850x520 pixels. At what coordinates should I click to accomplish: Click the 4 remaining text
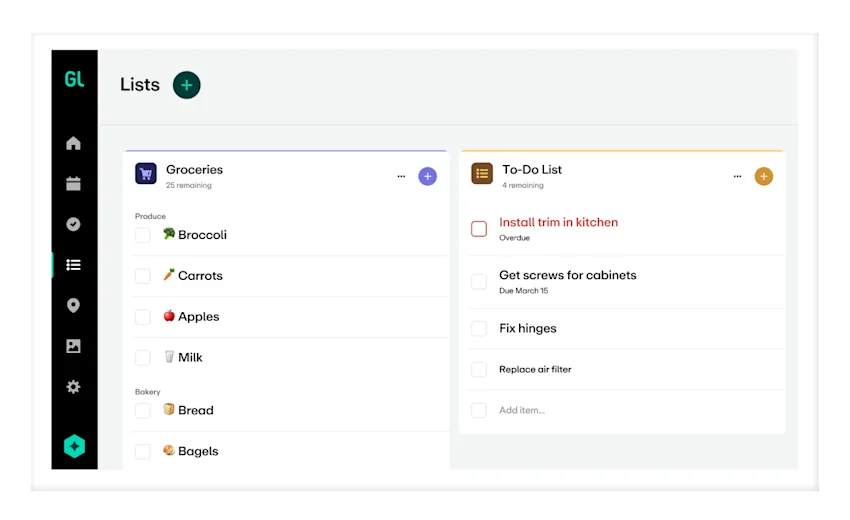[523, 185]
